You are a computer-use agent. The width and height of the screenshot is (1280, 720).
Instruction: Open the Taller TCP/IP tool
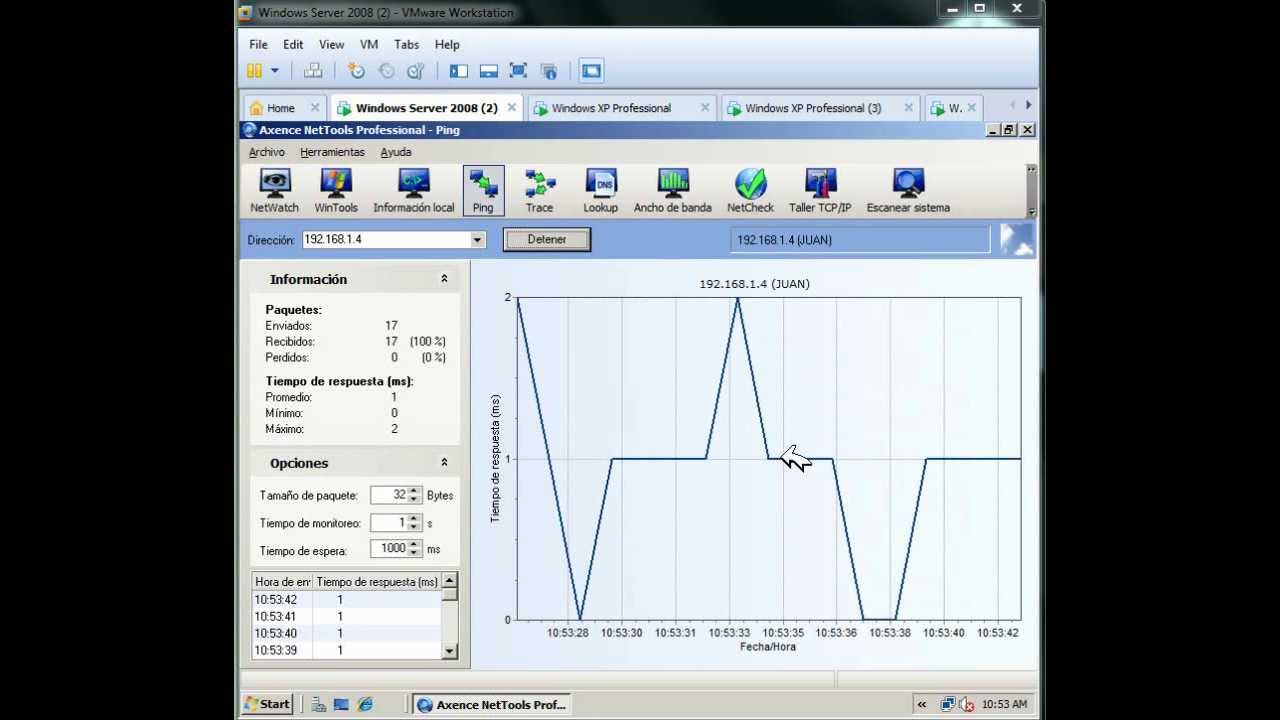[x=820, y=190]
